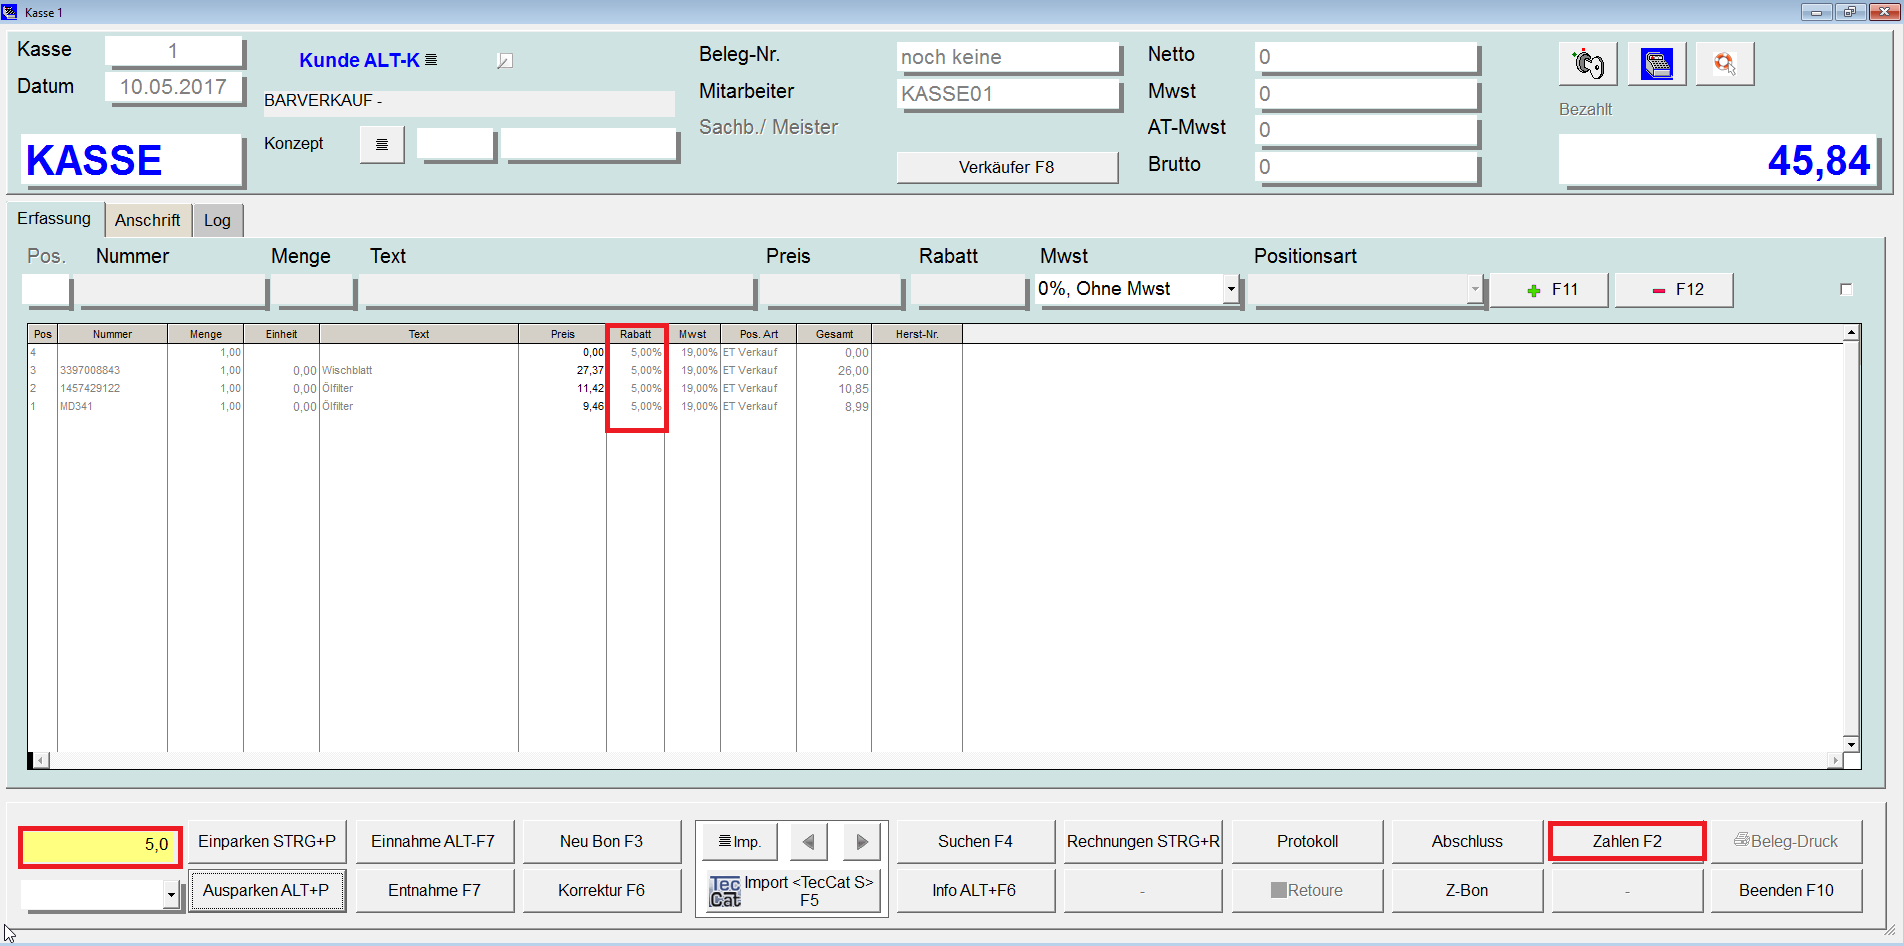
Task: Click the Kunde ALT-K link
Action: pos(359,60)
